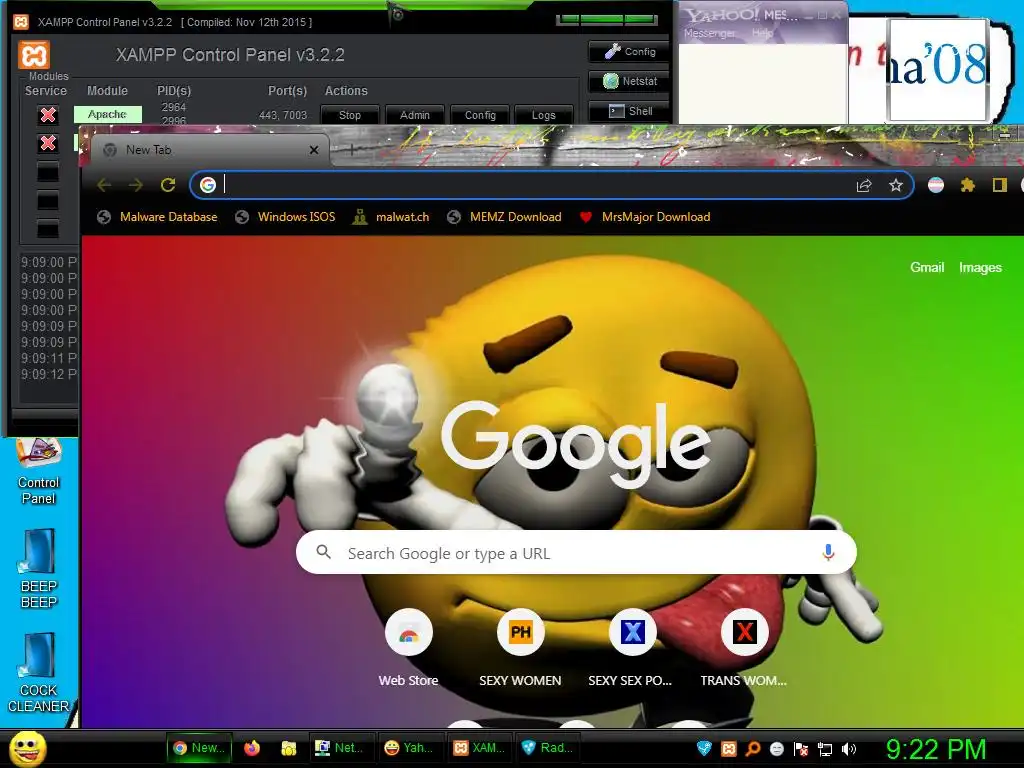Open the Apache Config button

click(x=480, y=115)
